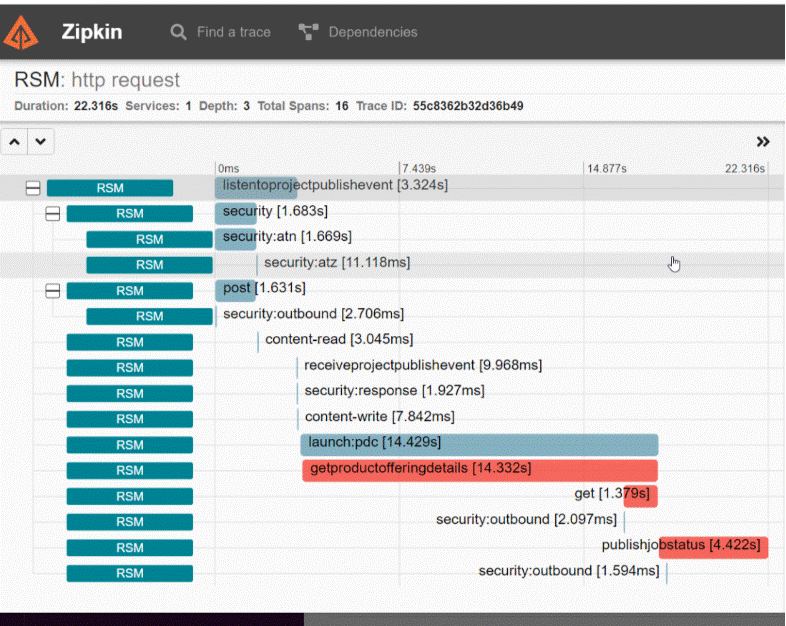Select the red get [1.379s] span

(x=641, y=496)
